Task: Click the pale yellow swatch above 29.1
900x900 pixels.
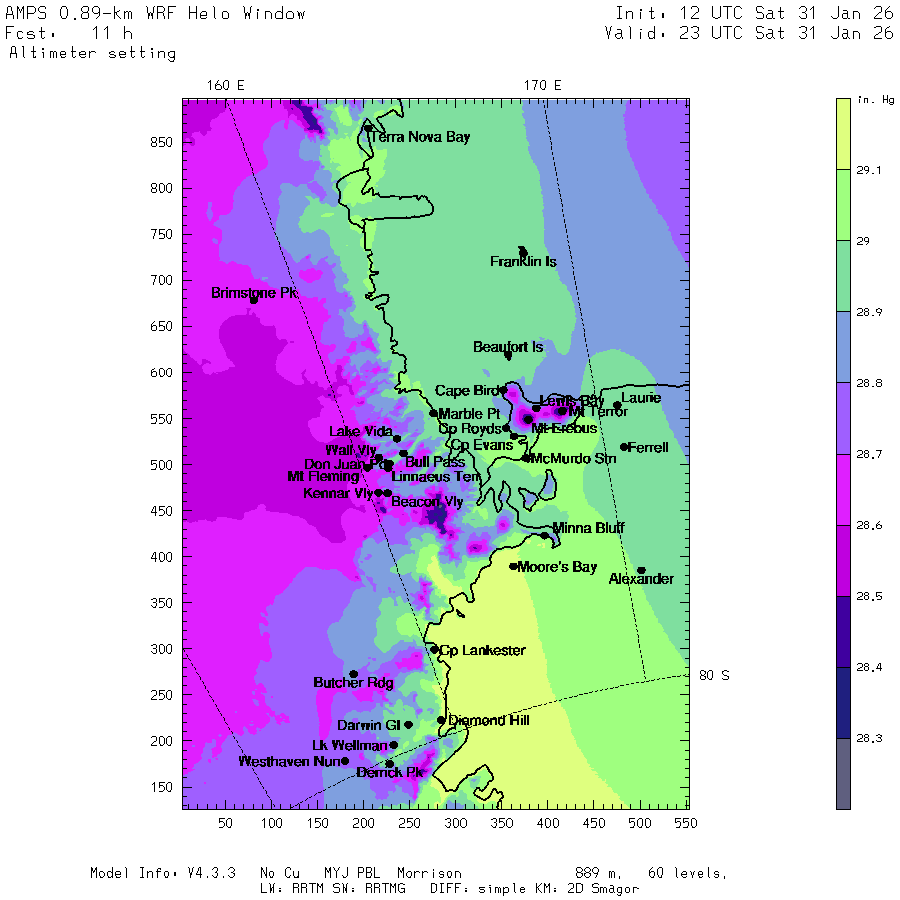Action: click(x=843, y=134)
